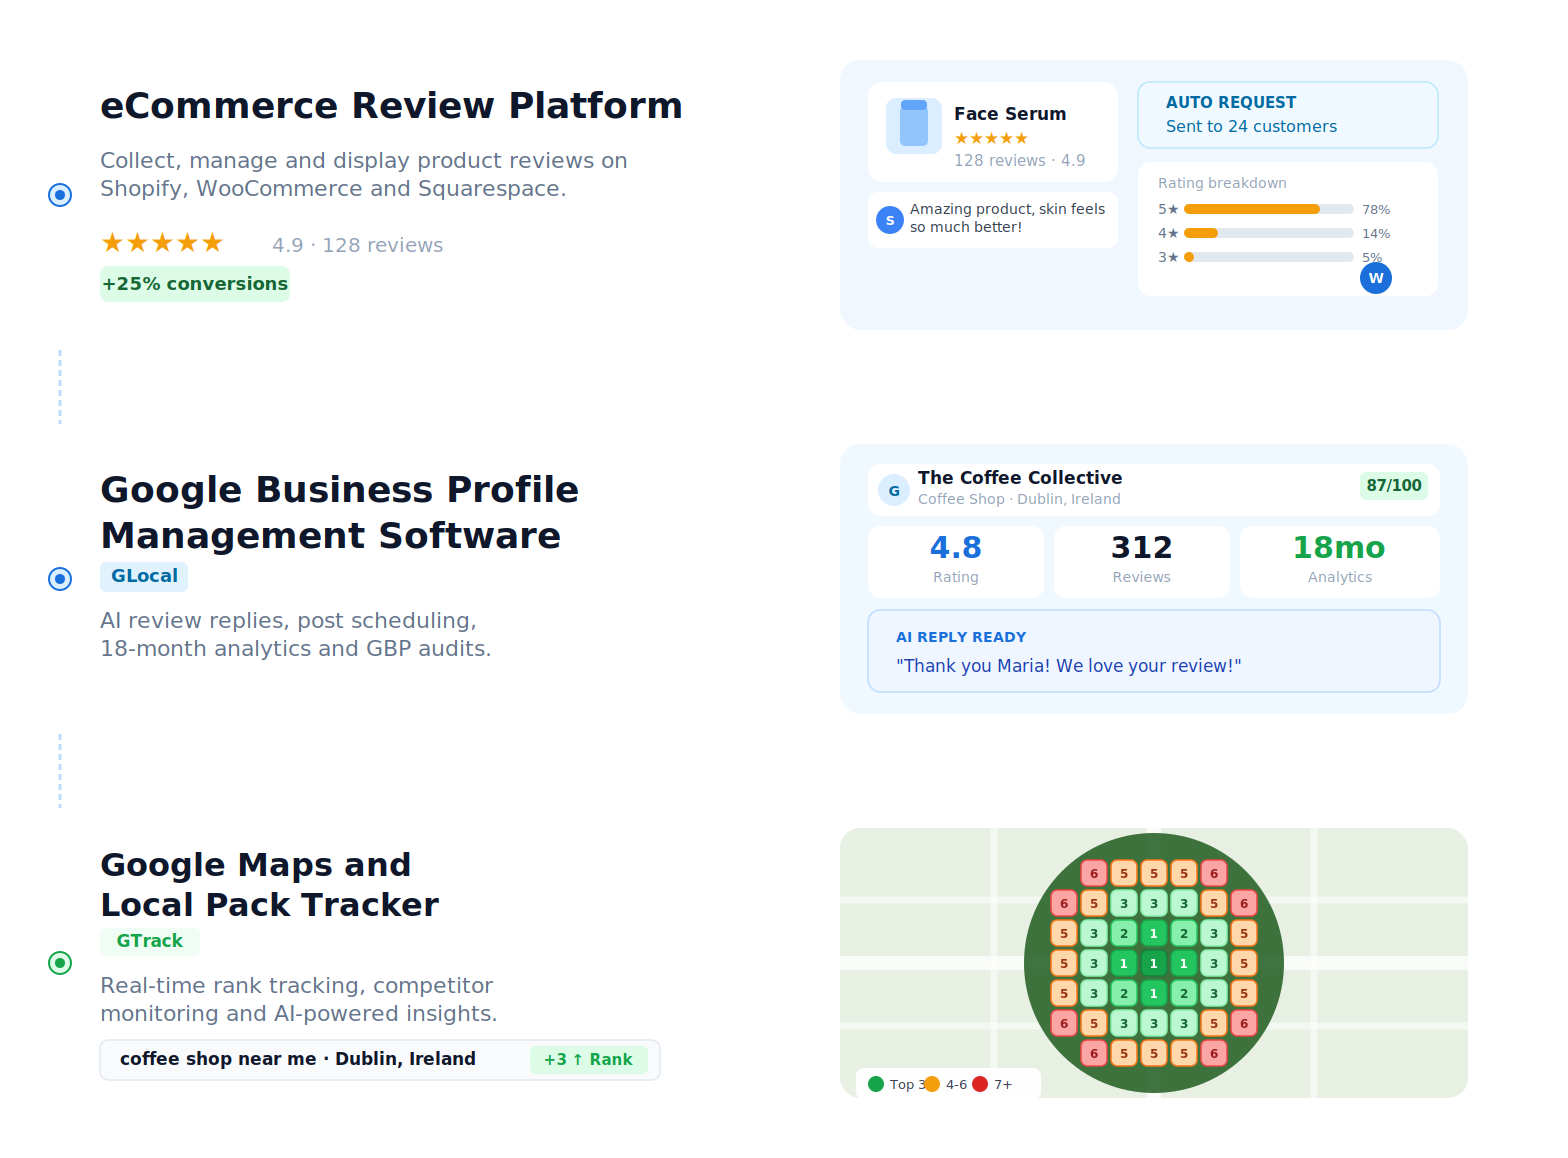Click the orange 4-6 legend dot
Viewport: 1568px width, 1158px height.
click(x=932, y=1084)
